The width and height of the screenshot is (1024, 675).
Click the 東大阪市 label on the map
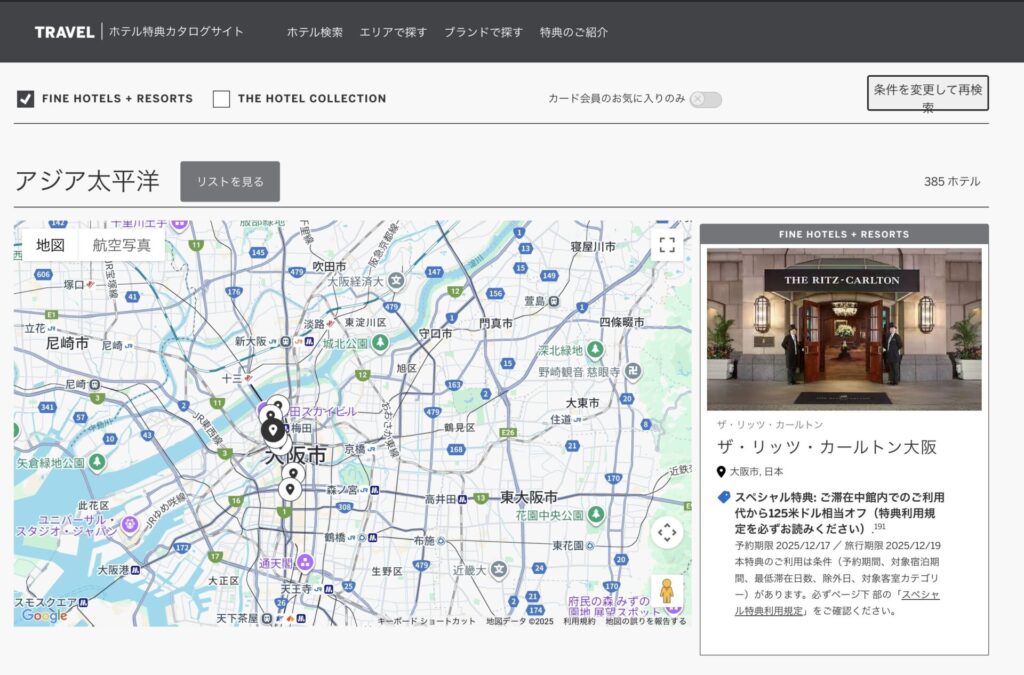click(529, 497)
